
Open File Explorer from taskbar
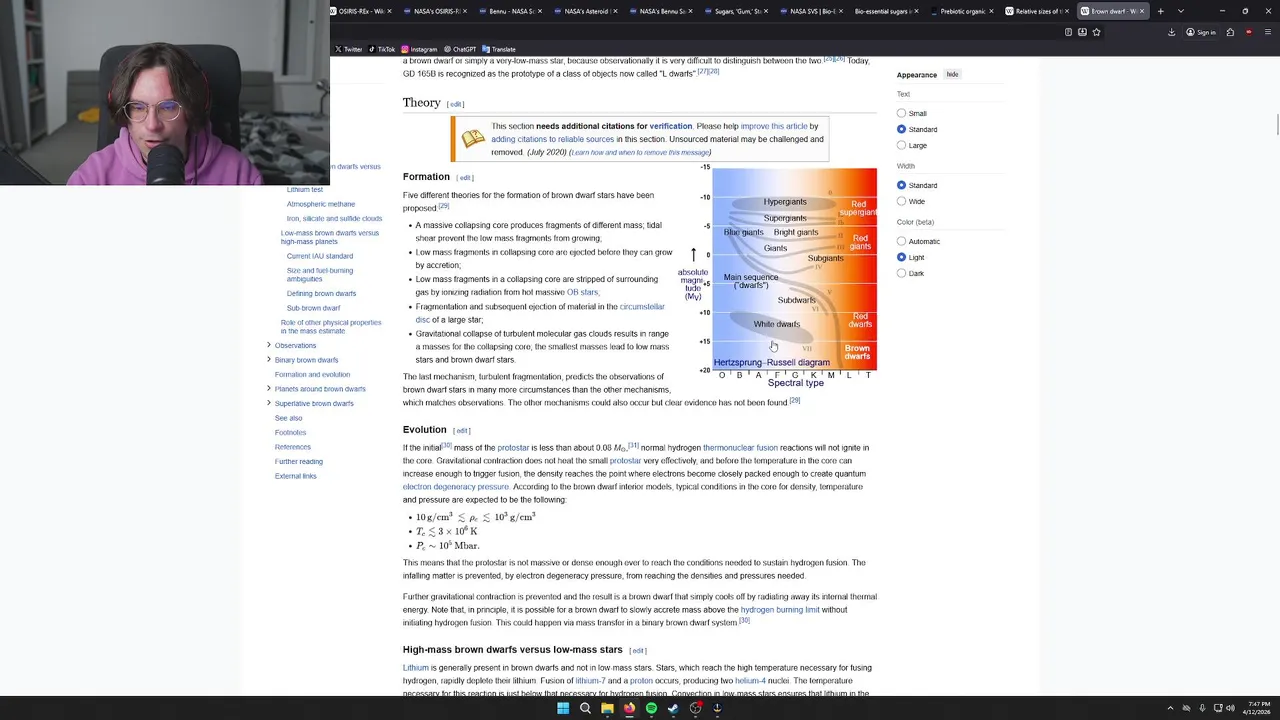click(607, 708)
